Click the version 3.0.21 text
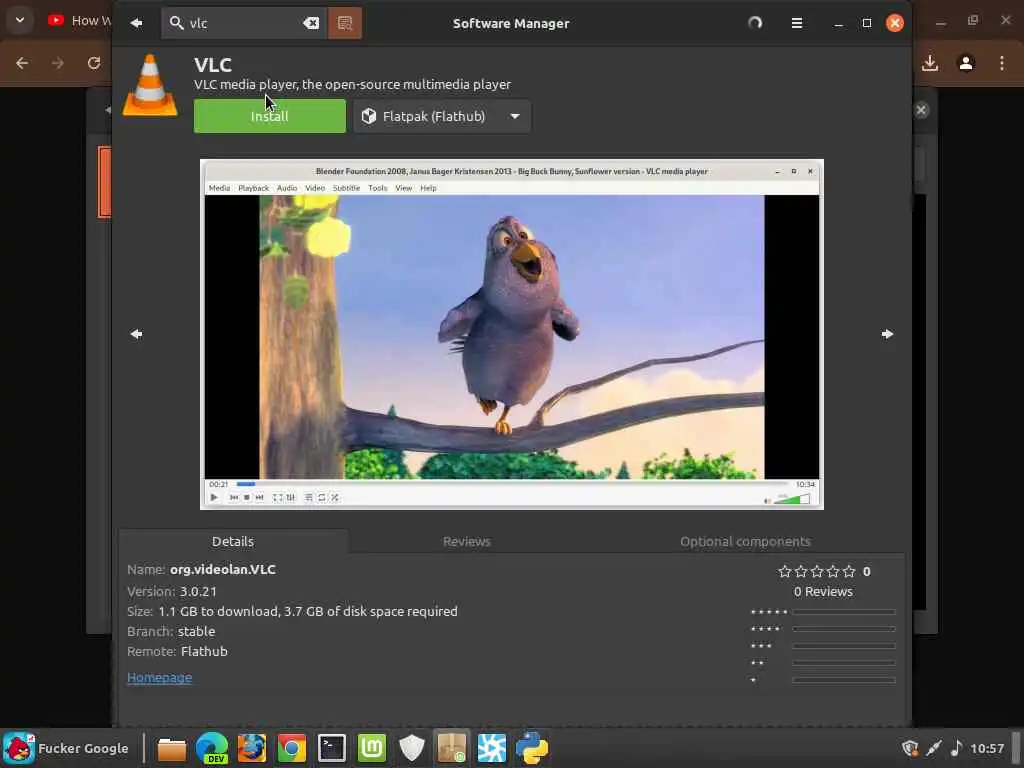The image size is (1024, 768). 199,592
